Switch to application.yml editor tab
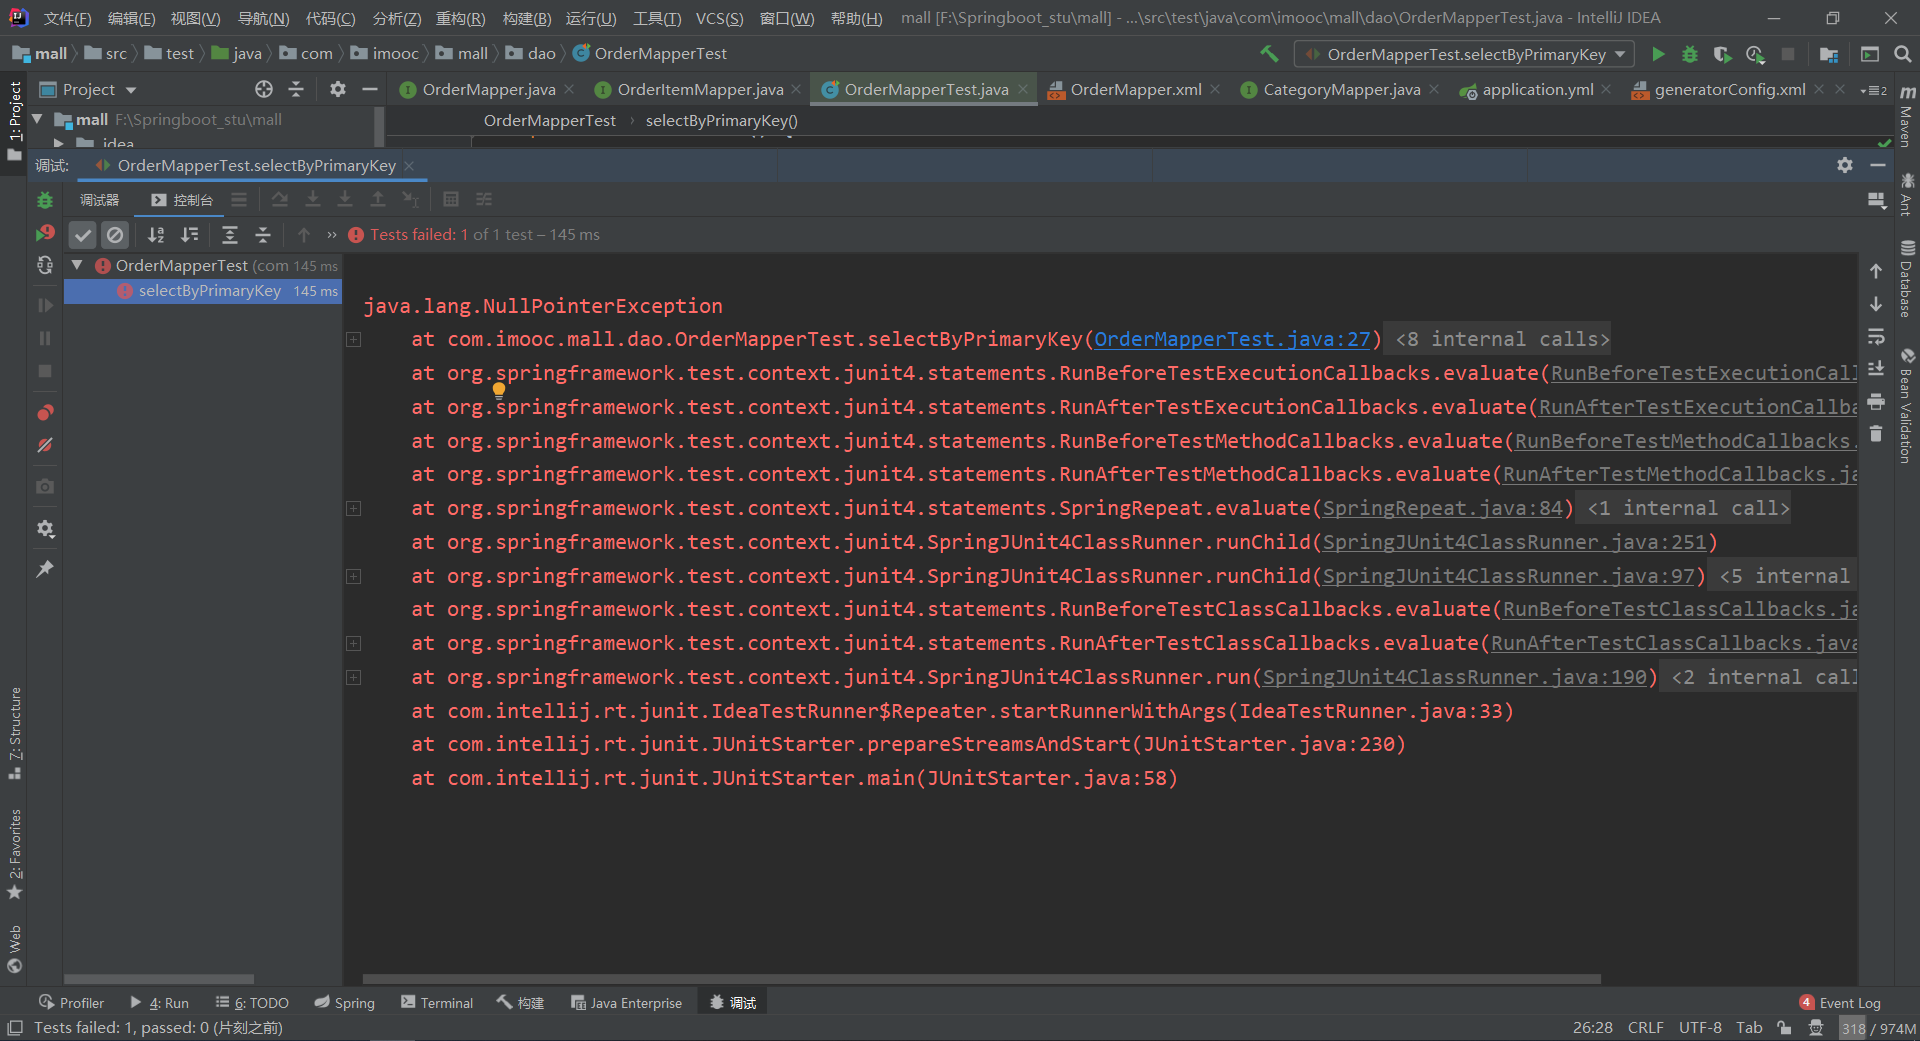Screen dimensions: 1920x1041 click(1537, 90)
